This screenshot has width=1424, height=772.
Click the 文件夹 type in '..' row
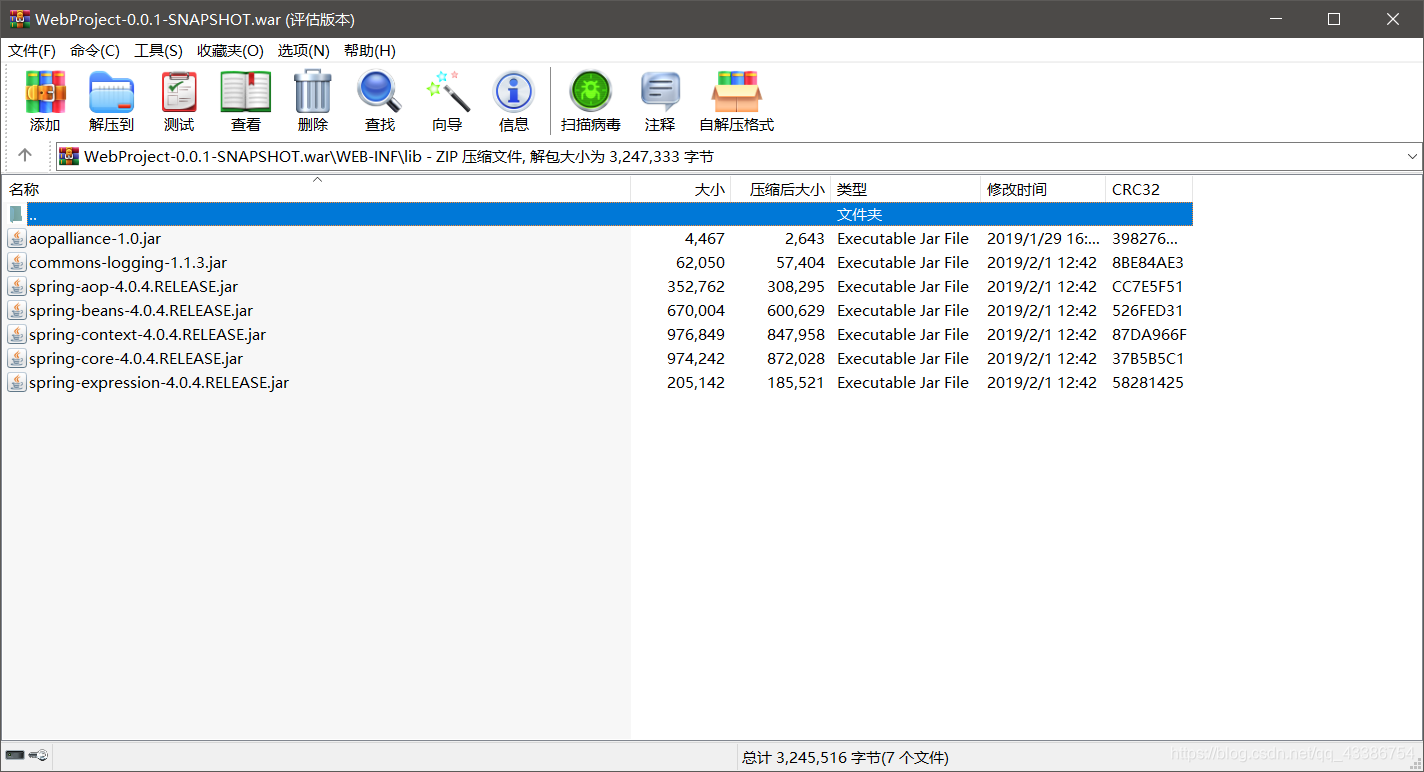pos(860,214)
